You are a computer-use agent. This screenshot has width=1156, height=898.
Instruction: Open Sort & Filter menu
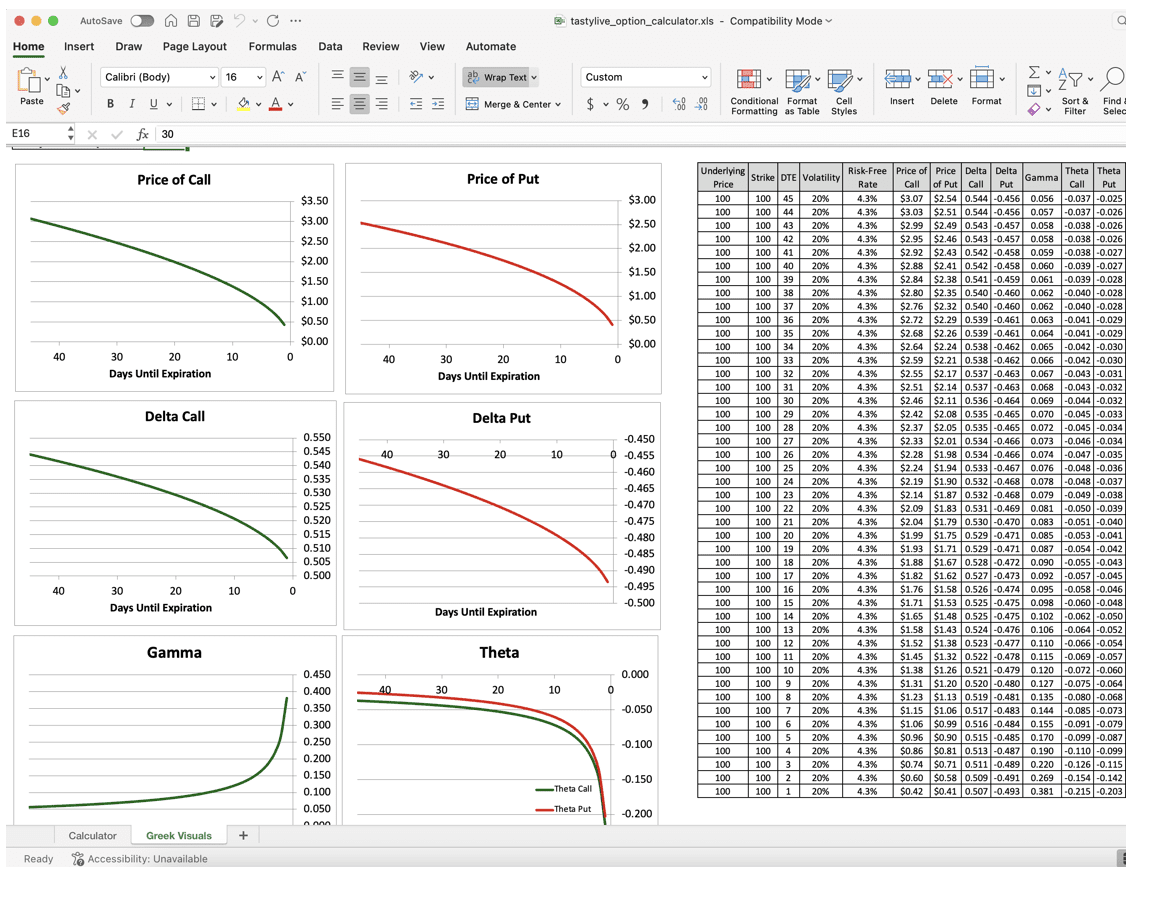click(x=1074, y=91)
